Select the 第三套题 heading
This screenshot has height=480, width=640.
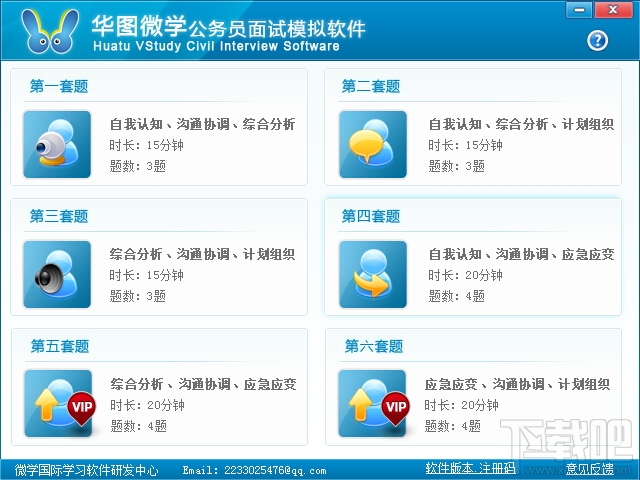(59, 216)
